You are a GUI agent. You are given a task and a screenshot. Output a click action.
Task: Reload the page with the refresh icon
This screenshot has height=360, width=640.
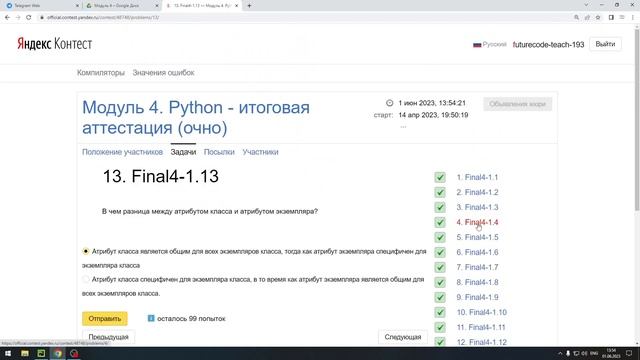(x=29, y=18)
